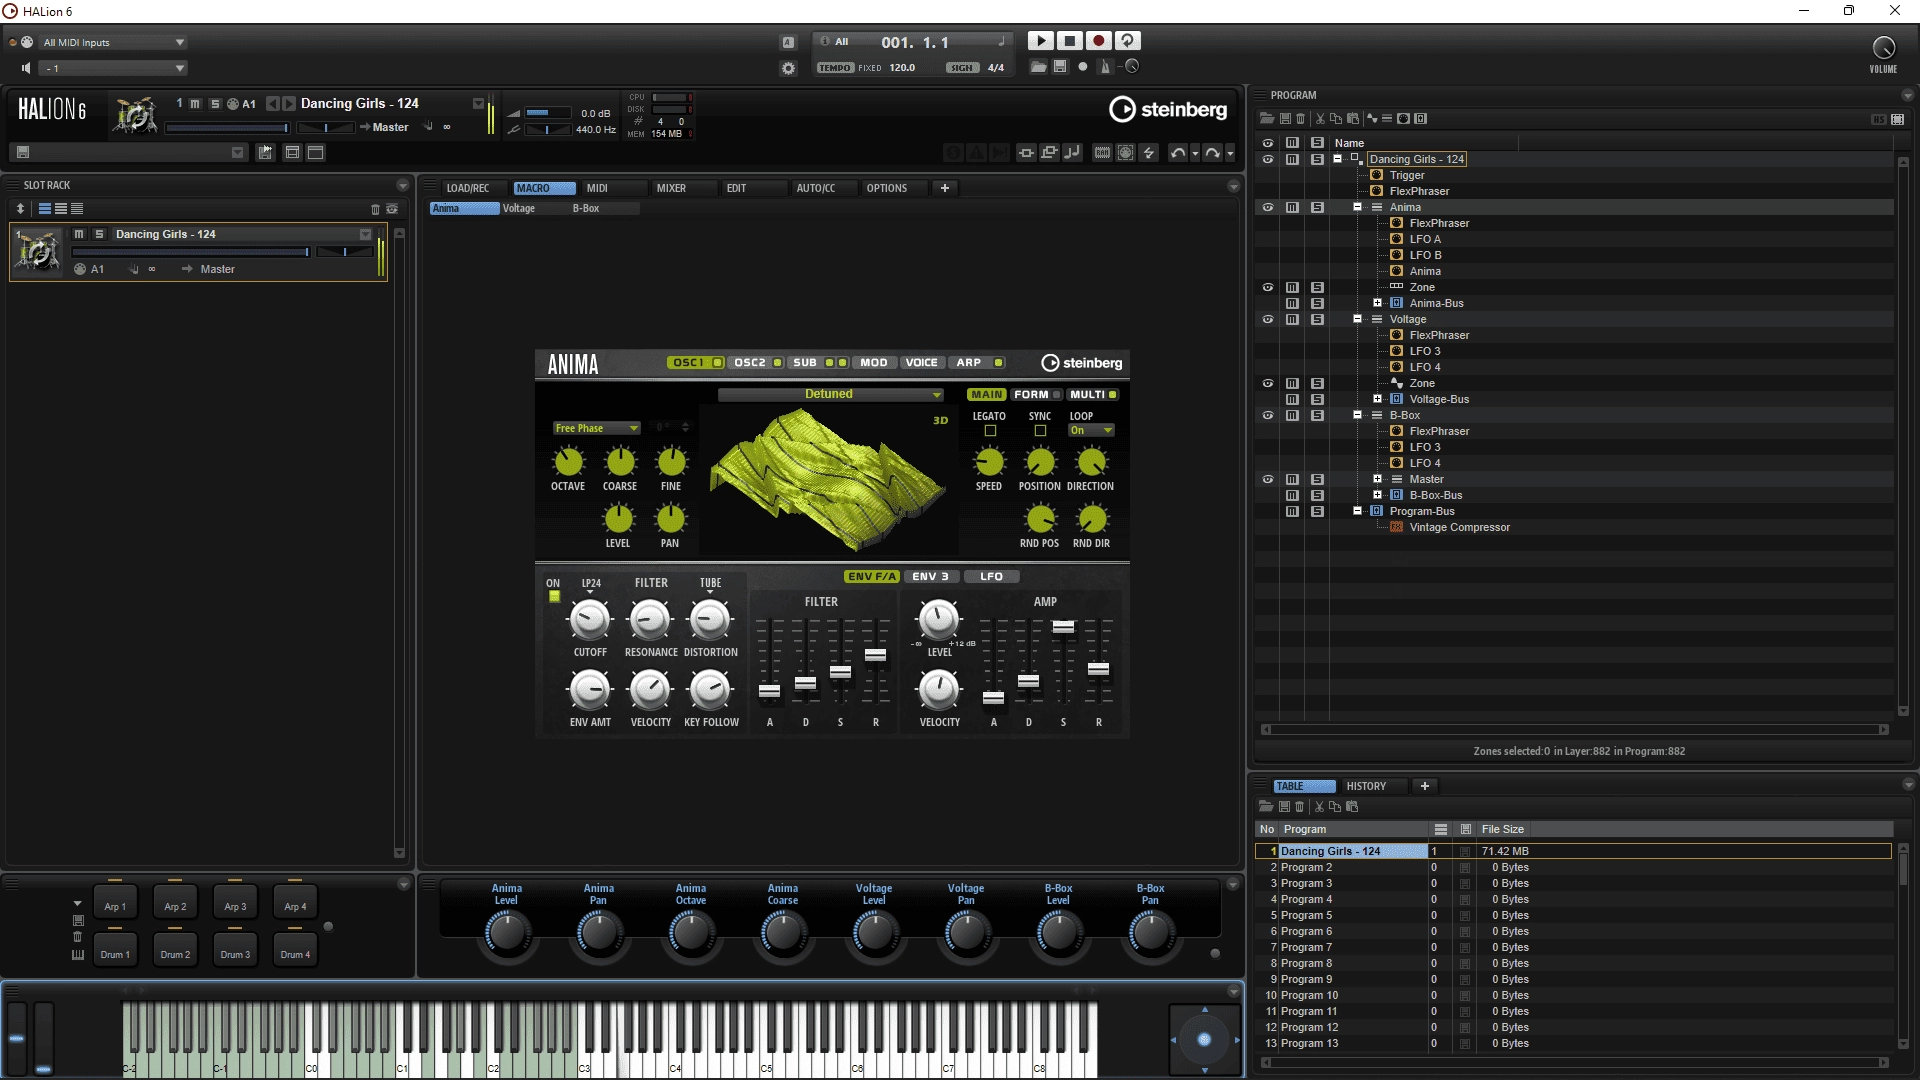The image size is (1920, 1080).
Task: Toggle the Loop transport button
Action: [1128, 41]
